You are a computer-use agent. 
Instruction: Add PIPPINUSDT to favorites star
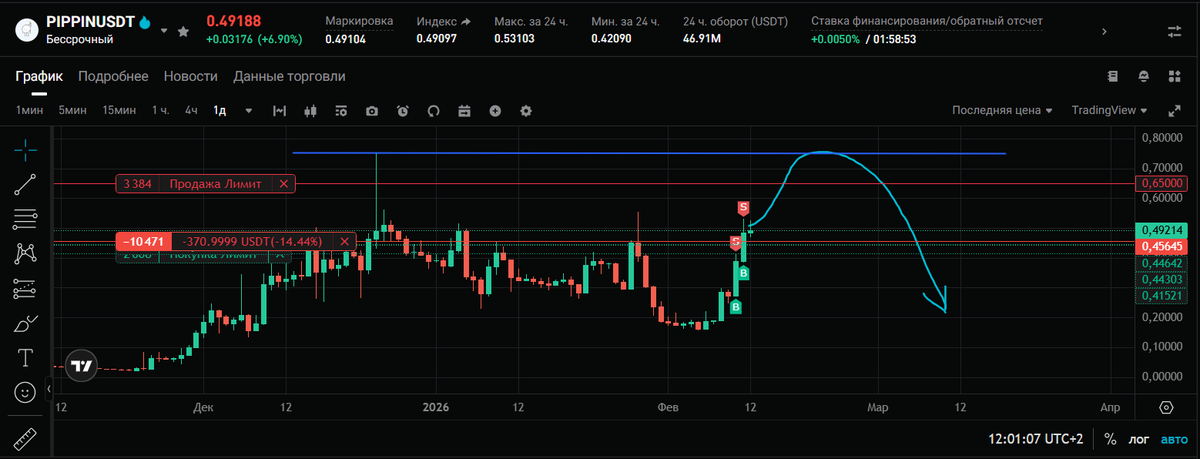coord(183,31)
